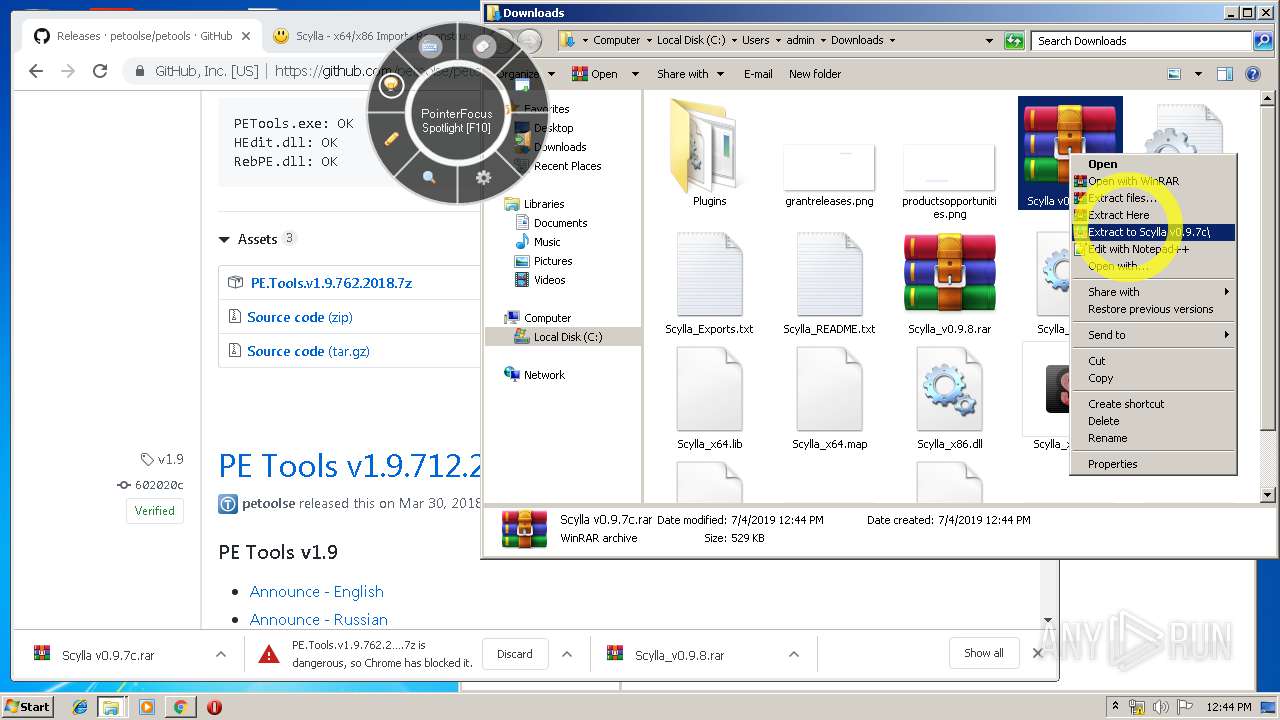1280x720 pixels.
Task: Open PointerFocus settings gear icon
Action: pyautogui.click(x=483, y=177)
